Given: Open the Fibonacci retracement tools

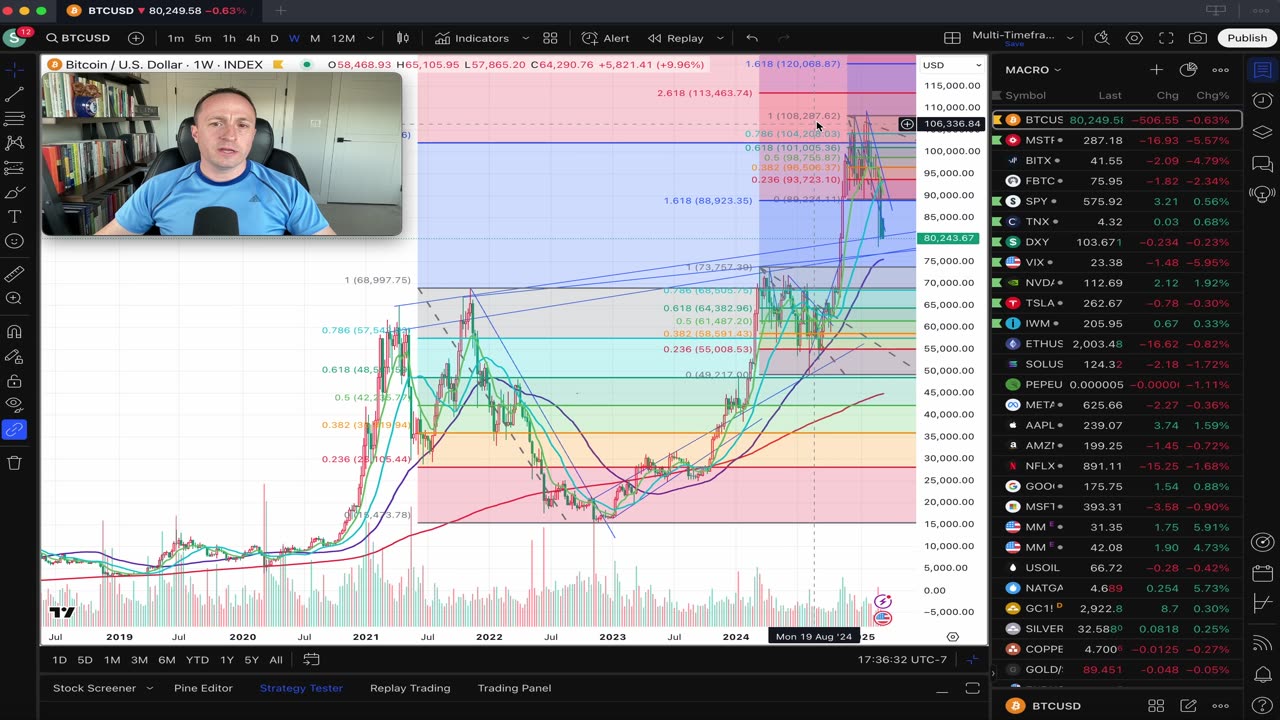Looking at the screenshot, I should pyautogui.click(x=14, y=119).
